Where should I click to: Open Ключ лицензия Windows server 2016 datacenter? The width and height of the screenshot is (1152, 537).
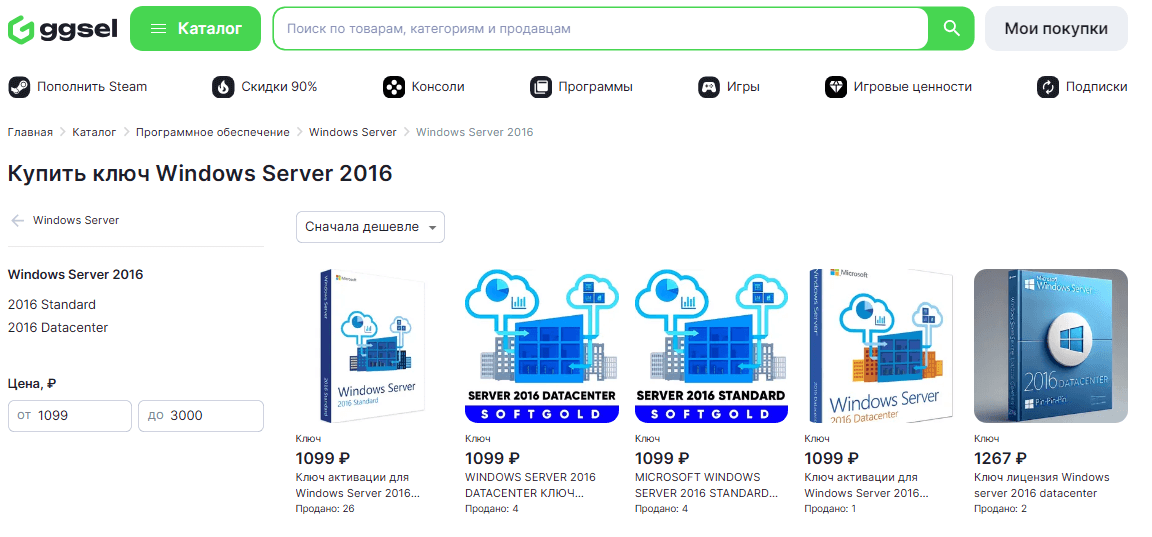coord(1042,486)
